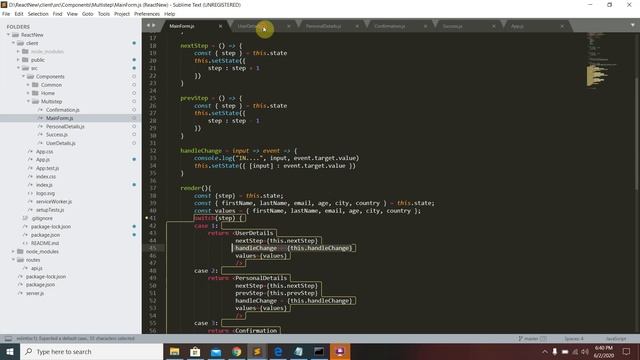This screenshot has width=640, height=360.
Task: Open the Preferences menu
Action: point(147,14)
